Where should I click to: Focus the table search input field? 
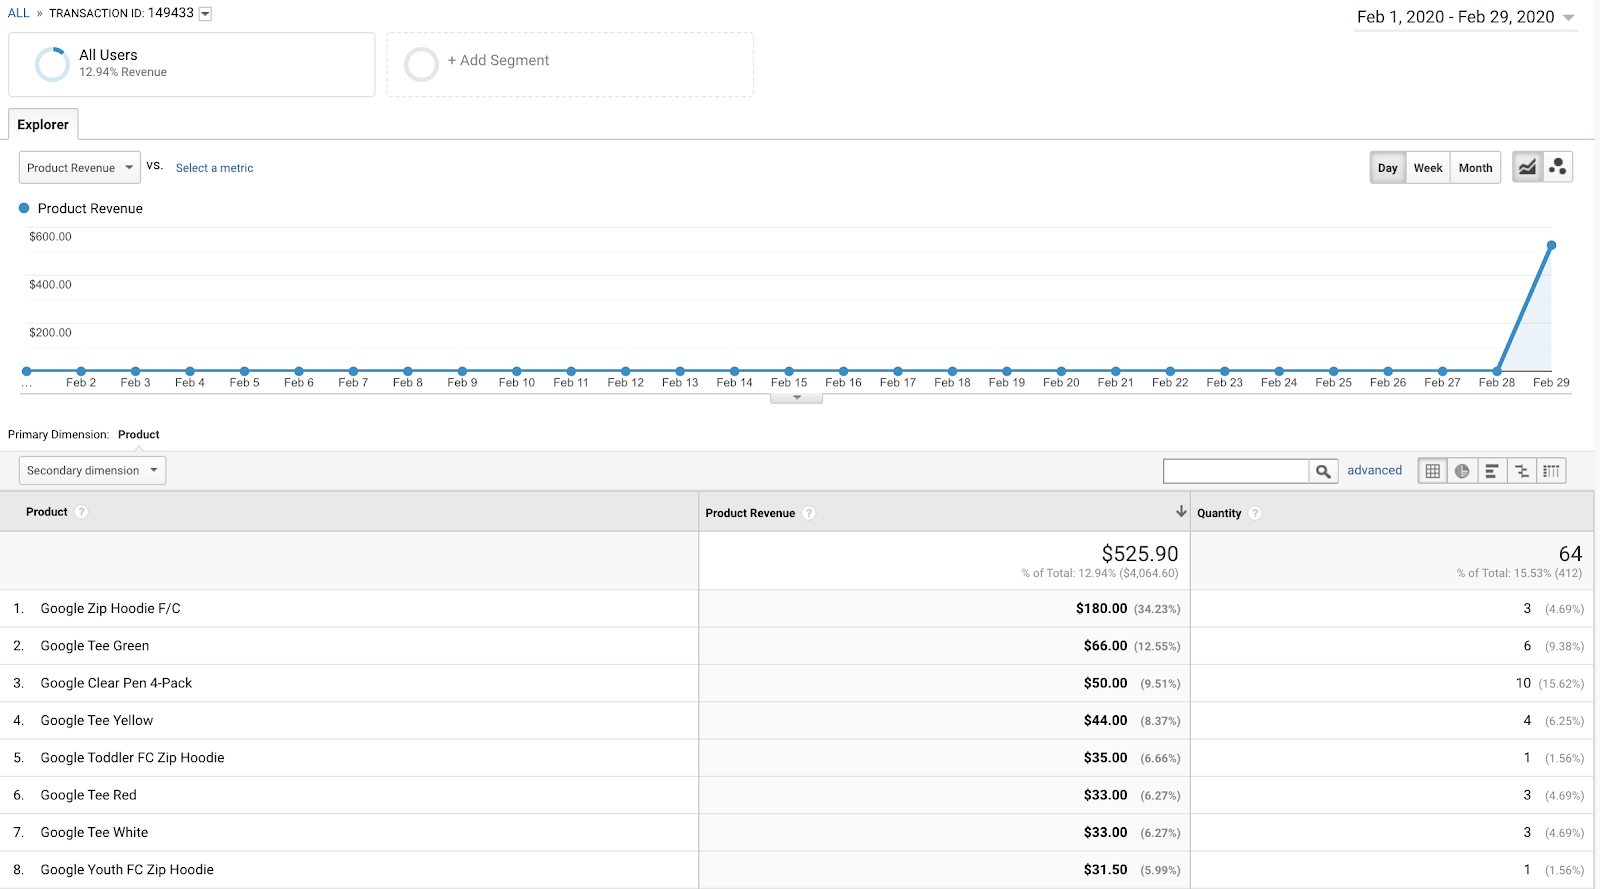[1236, 471]
